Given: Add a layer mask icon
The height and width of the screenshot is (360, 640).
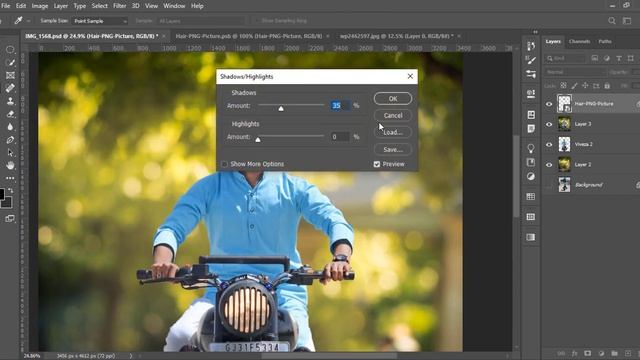Looking at the screenshot, I should coord(587,353).
